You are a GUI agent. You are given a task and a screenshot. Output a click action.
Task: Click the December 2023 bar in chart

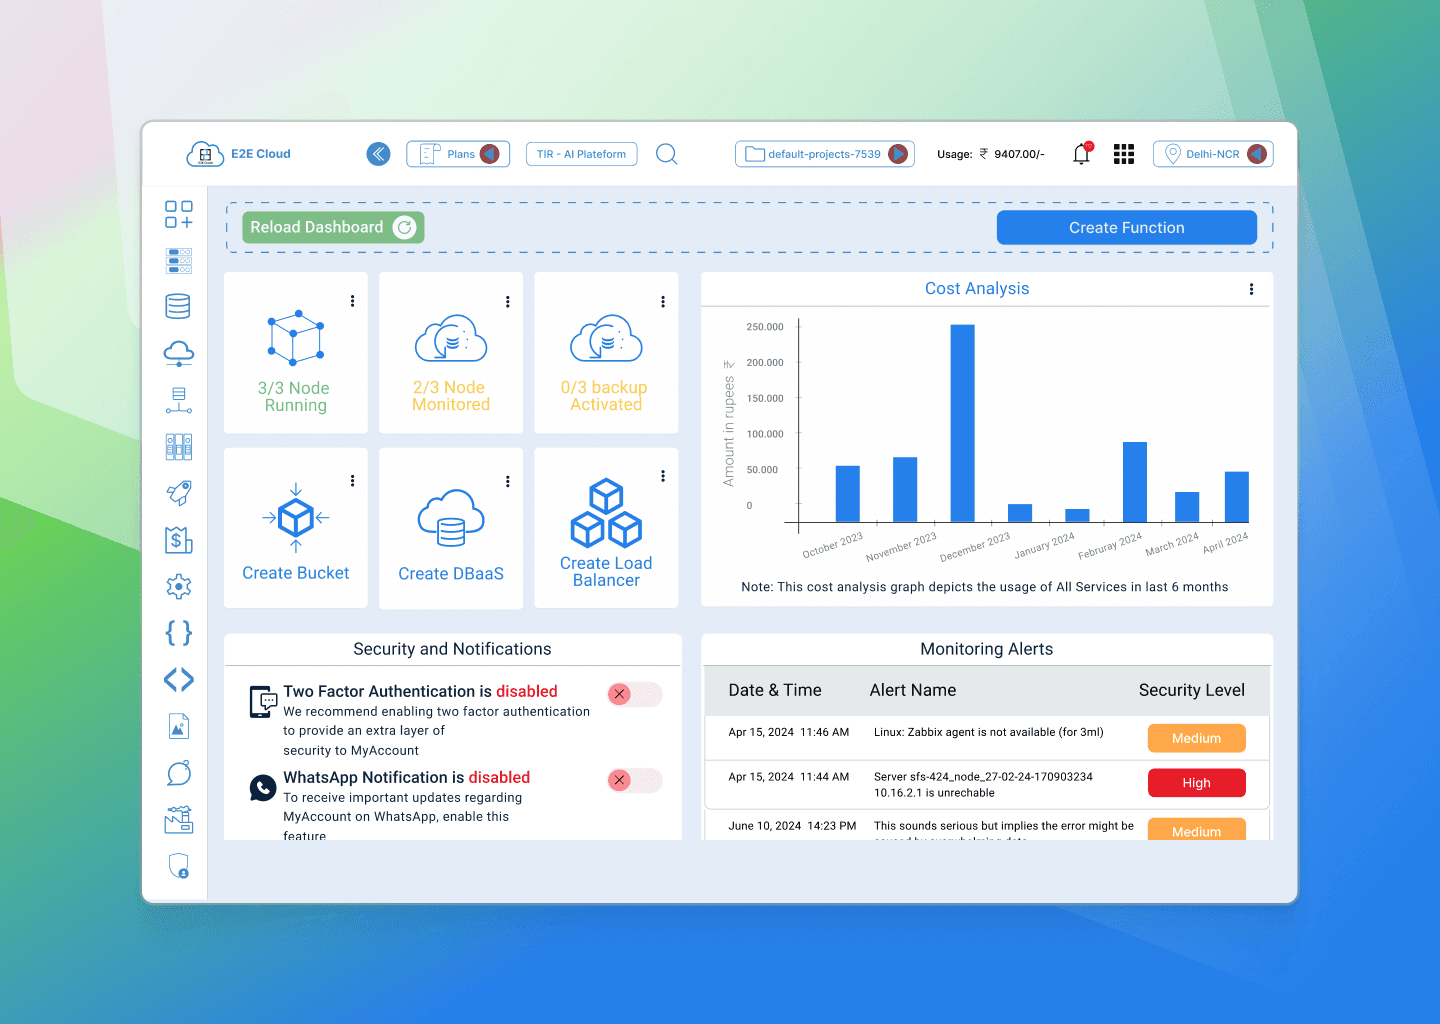(x=963, y=423)
